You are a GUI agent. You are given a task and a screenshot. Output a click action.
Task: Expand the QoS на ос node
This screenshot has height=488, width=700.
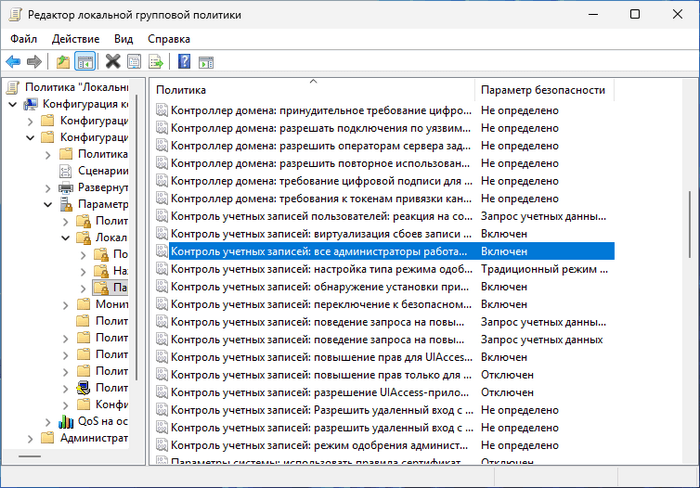48,421
